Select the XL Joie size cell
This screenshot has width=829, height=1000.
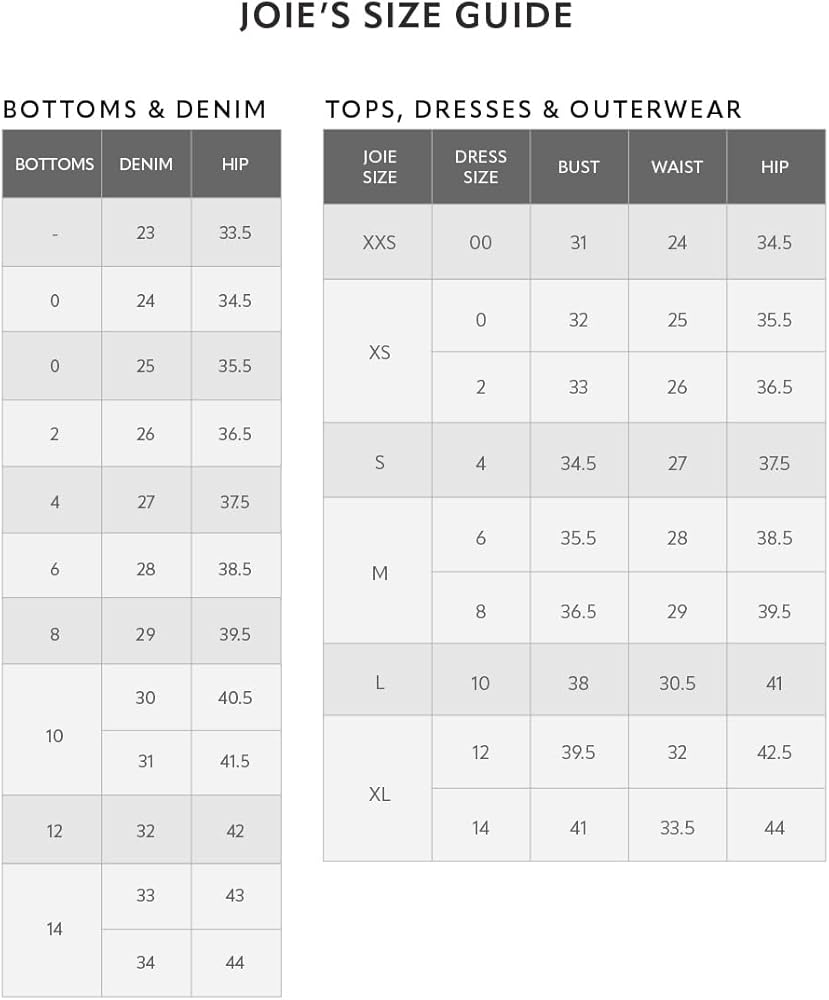[379, 794]
